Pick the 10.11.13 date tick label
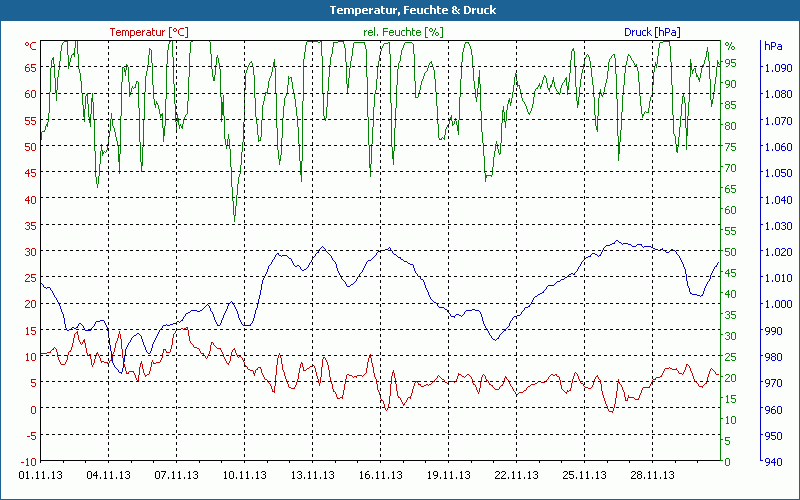 244,476
